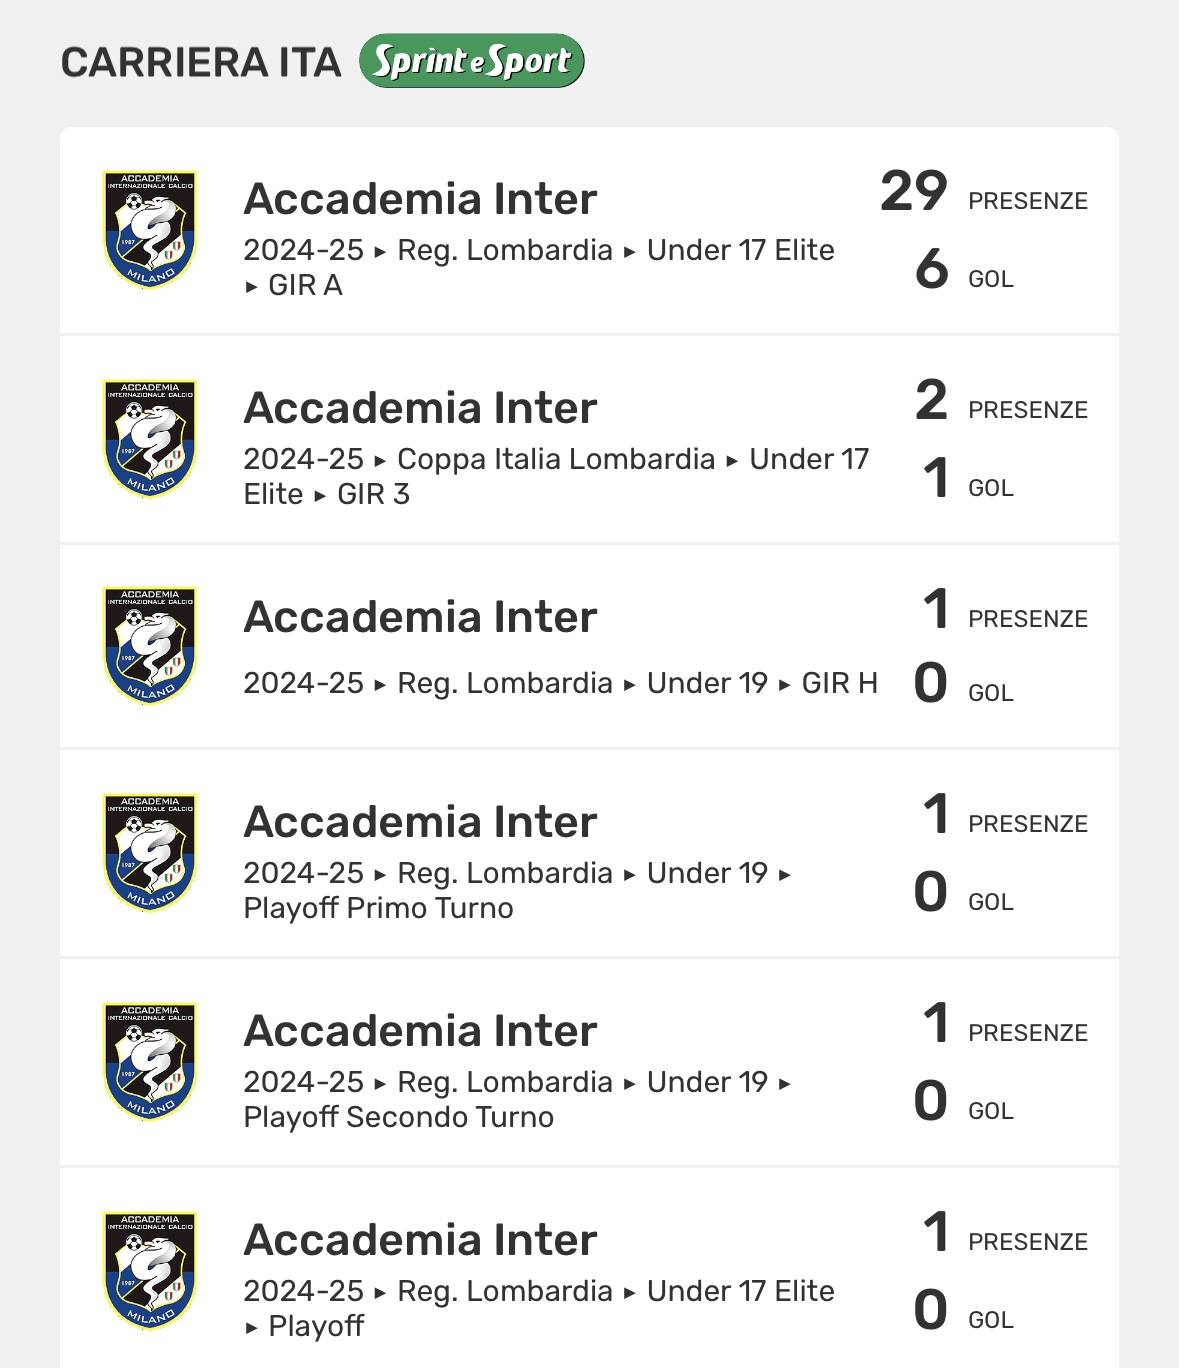Click the 6 gol count
This screenshot has width=1179, height=1368.
click(931, 268)
